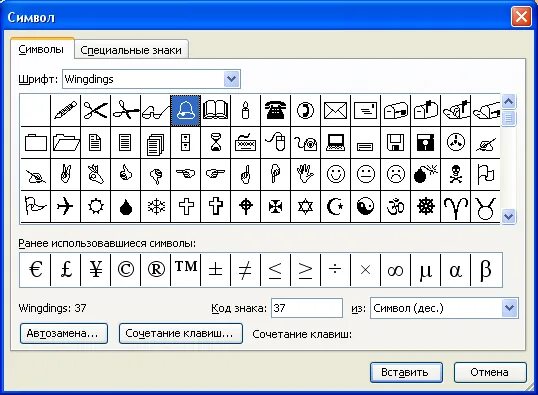Choose the airplane symbol
The width and height of the screenshot is (538, 395).
click(x=65, y=207)
